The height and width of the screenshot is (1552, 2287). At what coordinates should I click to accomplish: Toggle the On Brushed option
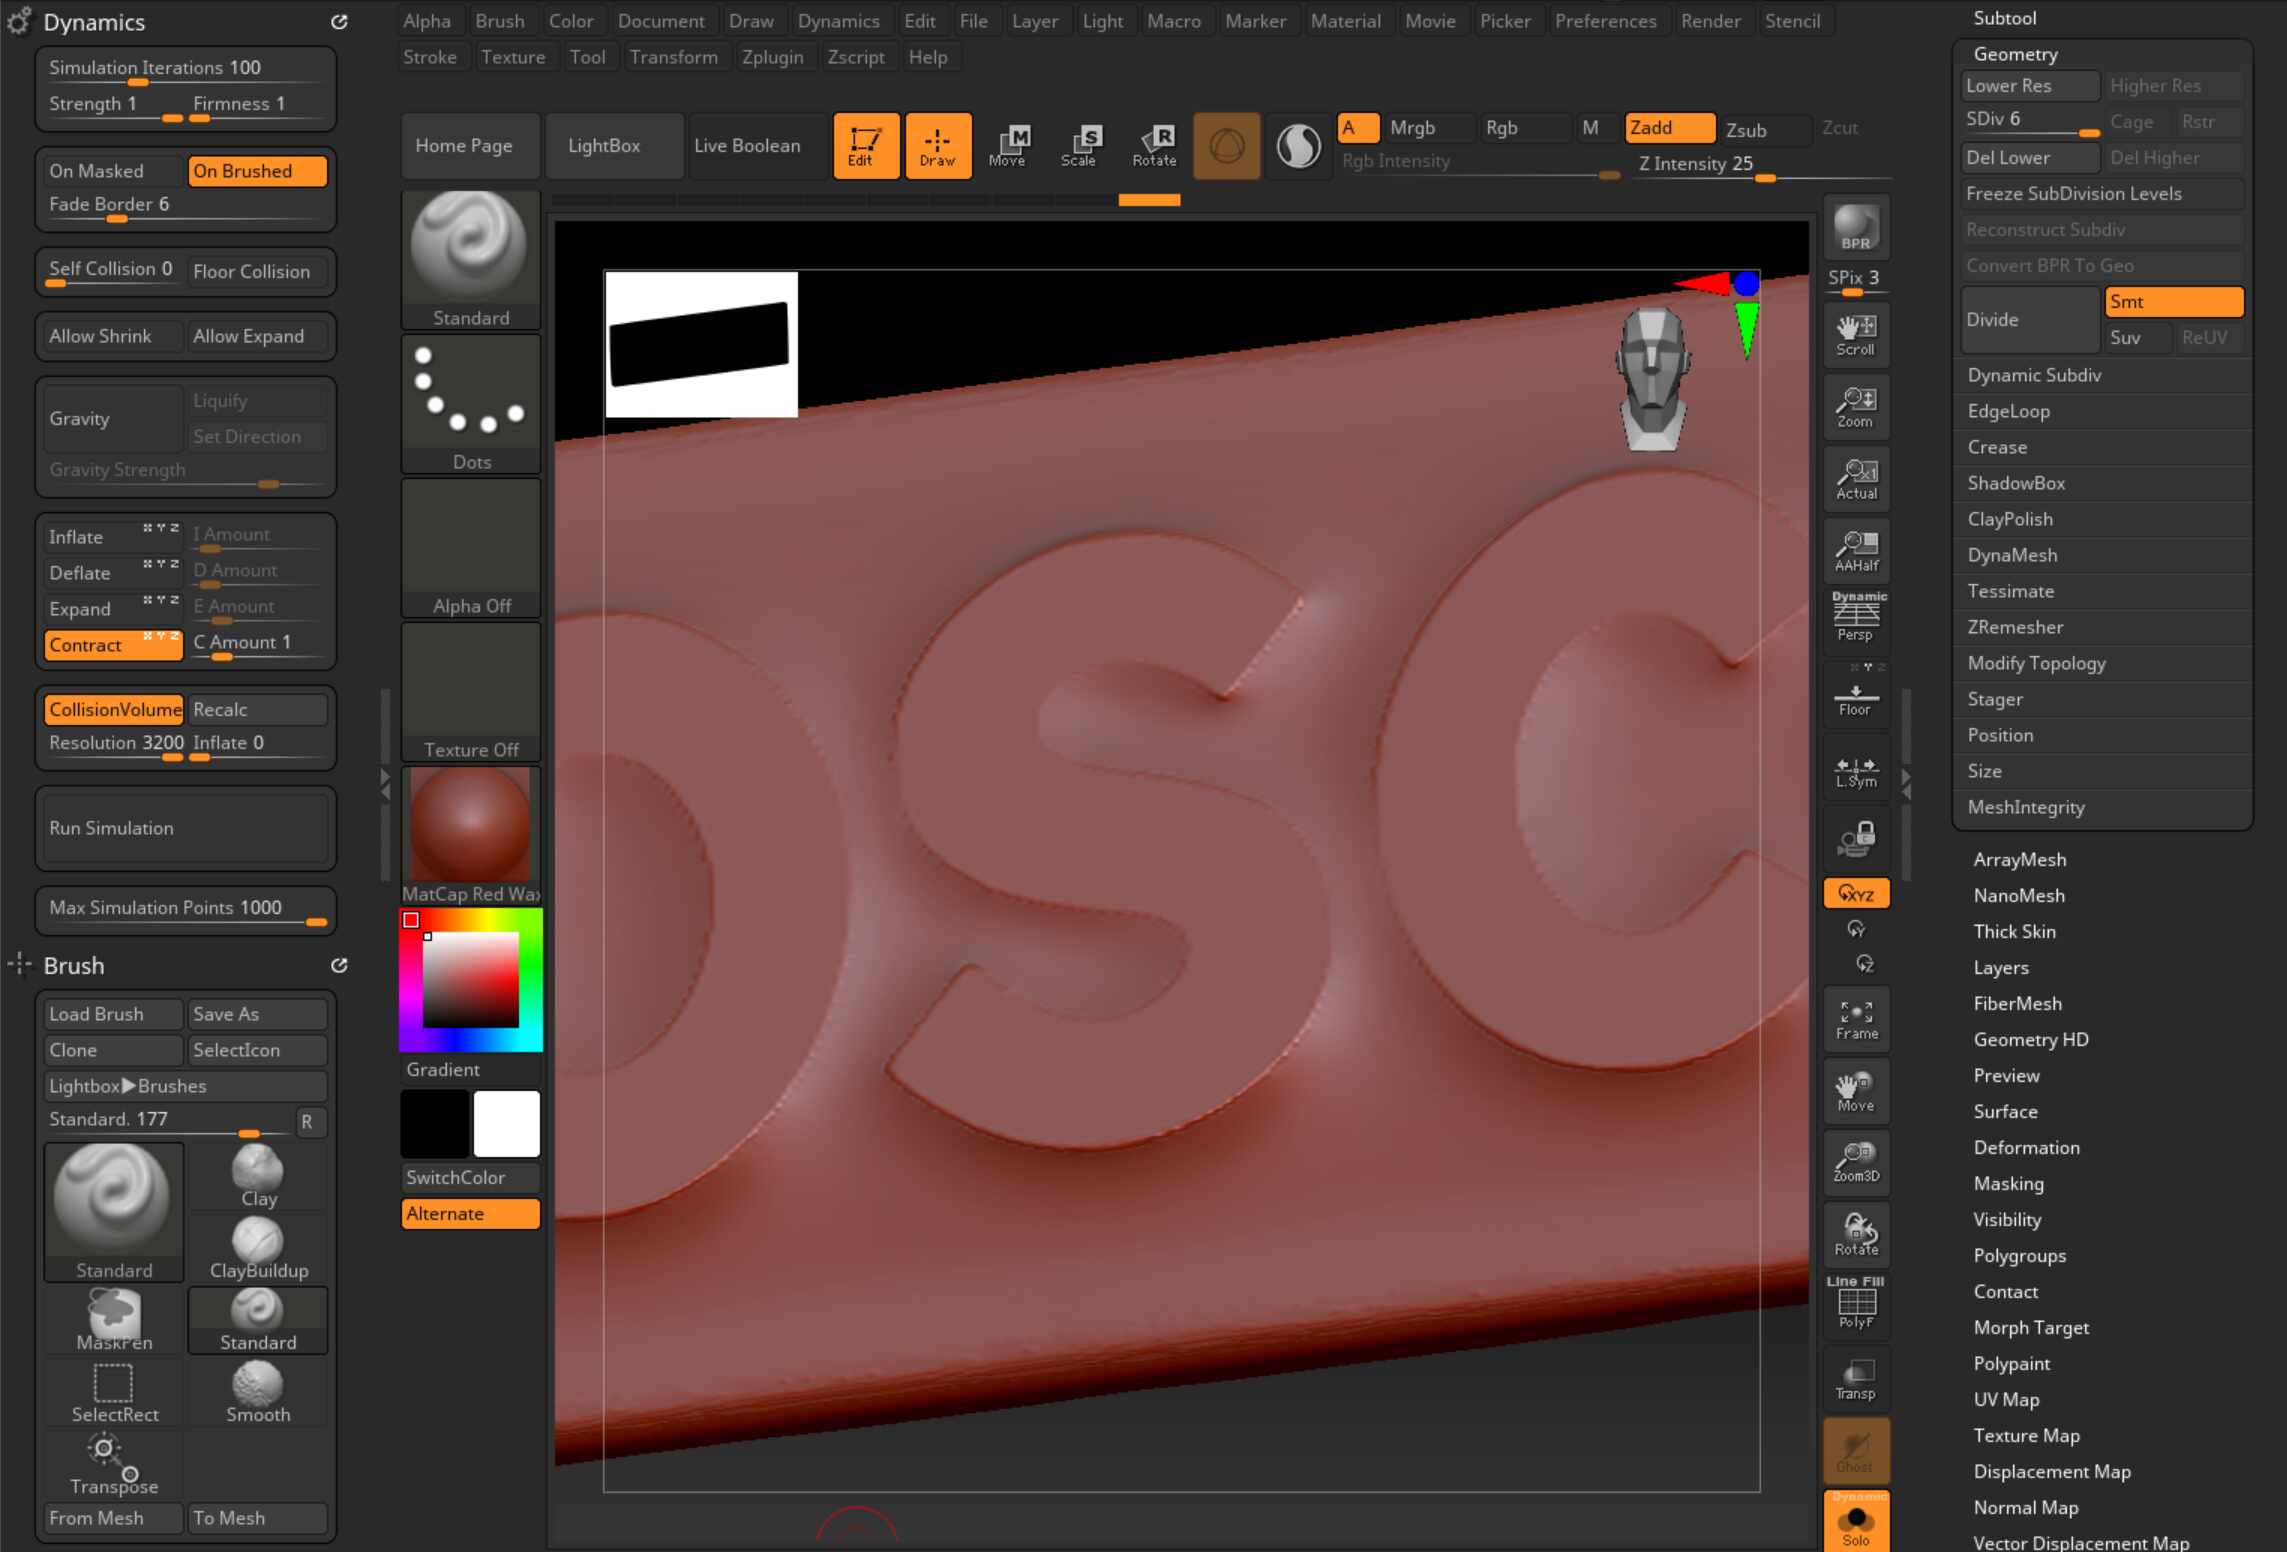[x=257, y=171]
